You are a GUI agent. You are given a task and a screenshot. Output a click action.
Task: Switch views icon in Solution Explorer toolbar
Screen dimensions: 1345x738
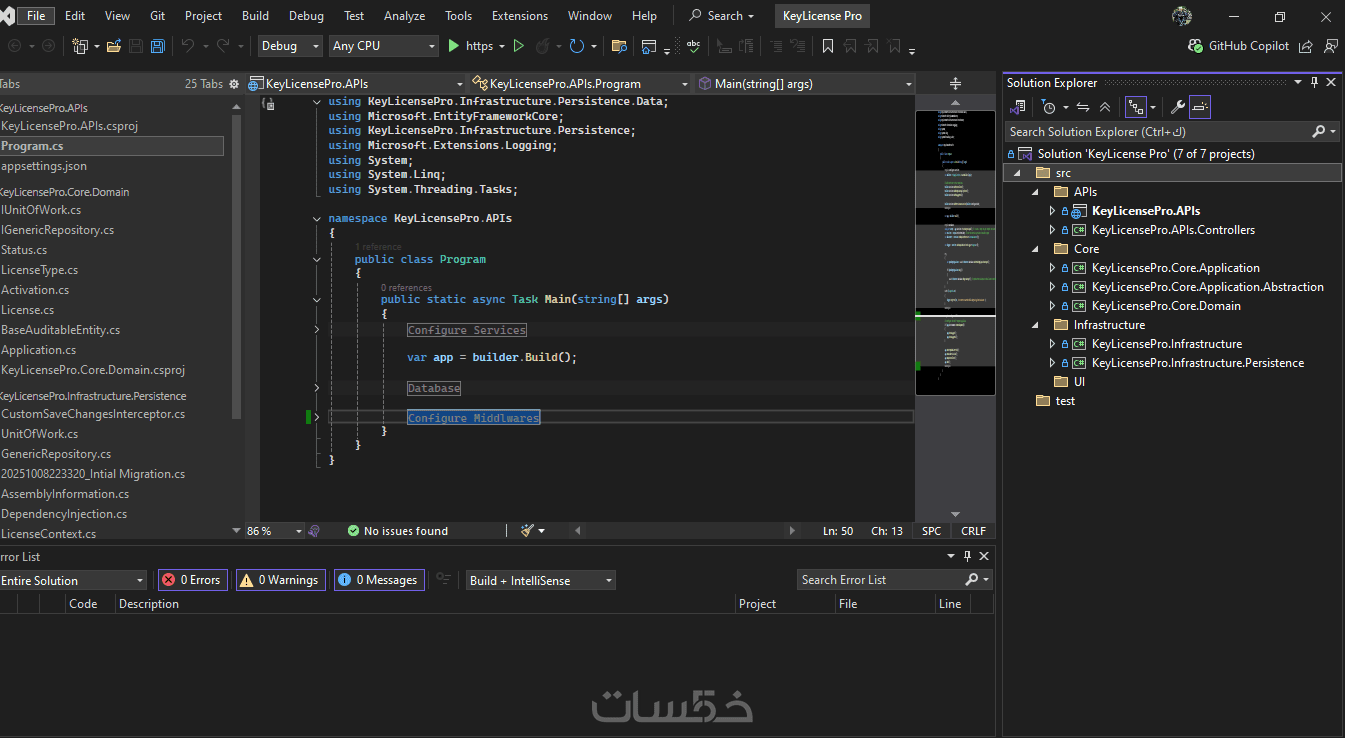pos(1018,107)
